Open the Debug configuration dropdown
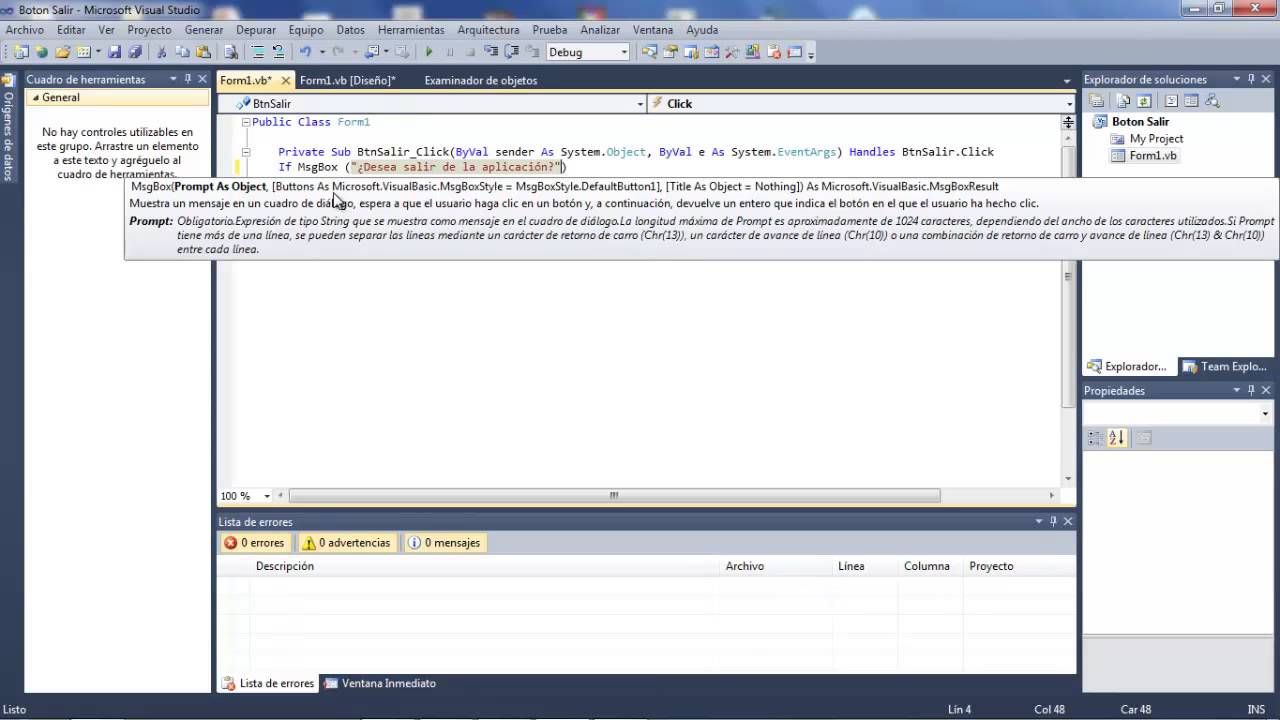This screenshot has width=1280, height=720. [588, 52]
